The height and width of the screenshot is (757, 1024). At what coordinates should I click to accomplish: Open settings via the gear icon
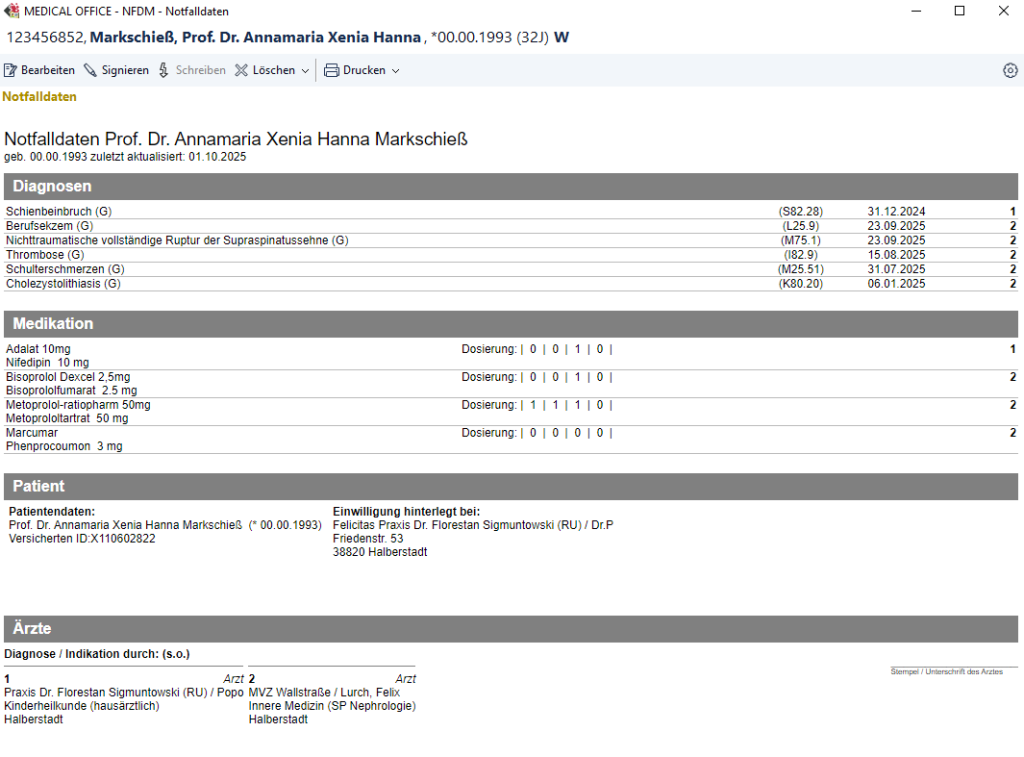(1010, 71)
